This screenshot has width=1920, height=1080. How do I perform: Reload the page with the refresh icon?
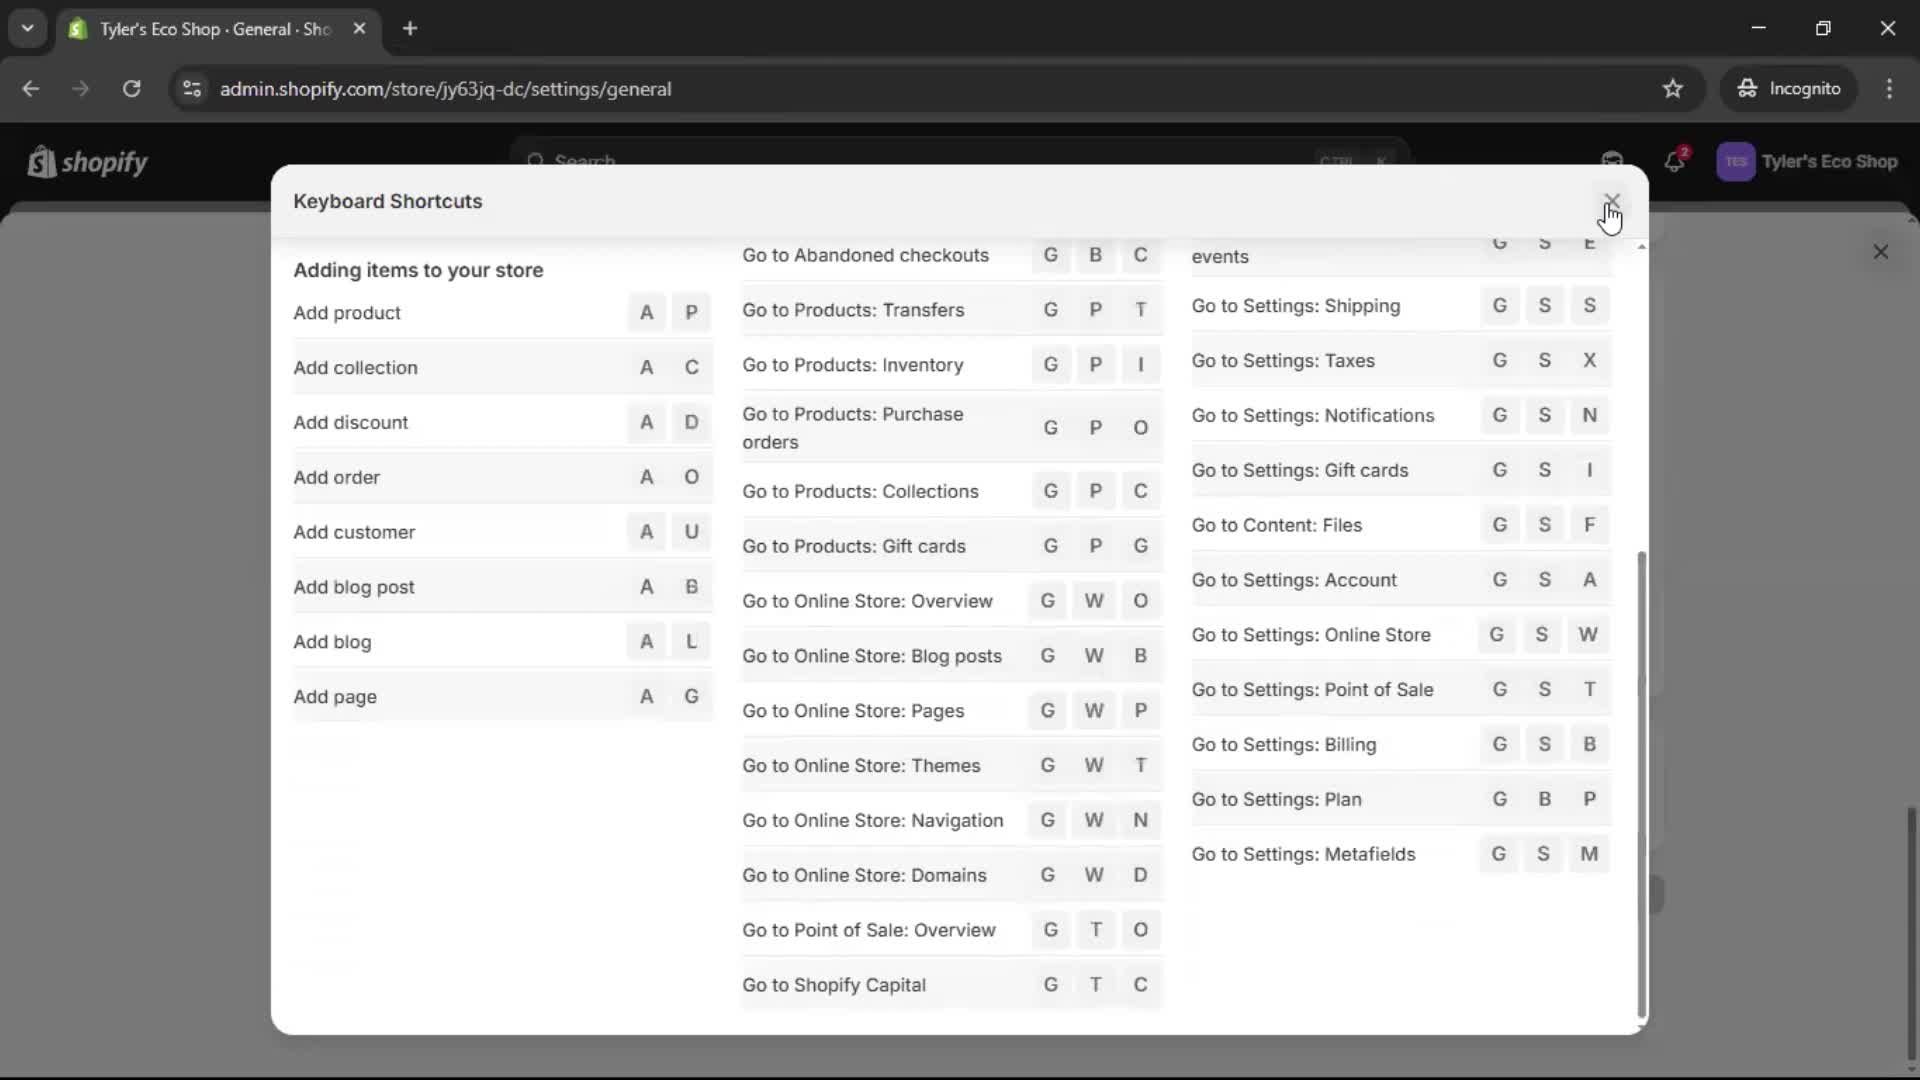131,88
